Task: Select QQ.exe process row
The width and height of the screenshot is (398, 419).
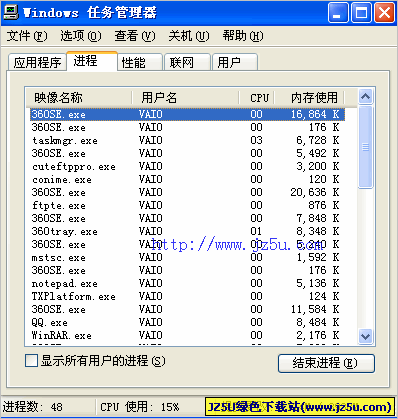Action: [187, 322]
